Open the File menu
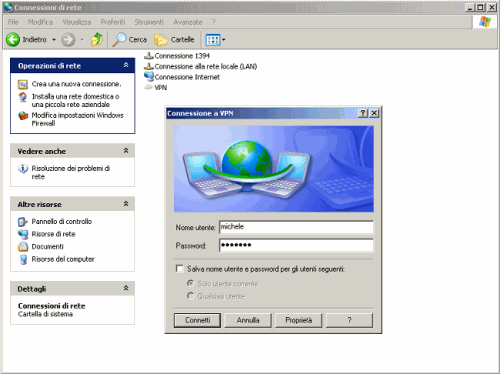 13,22
